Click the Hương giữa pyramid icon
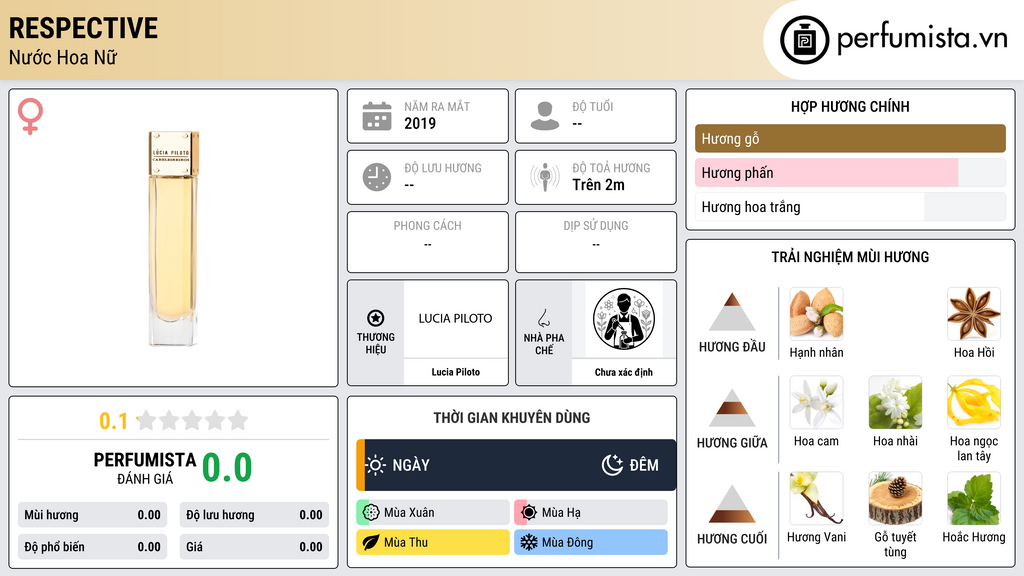1024x576 pixels. click(x=732, y=408)
